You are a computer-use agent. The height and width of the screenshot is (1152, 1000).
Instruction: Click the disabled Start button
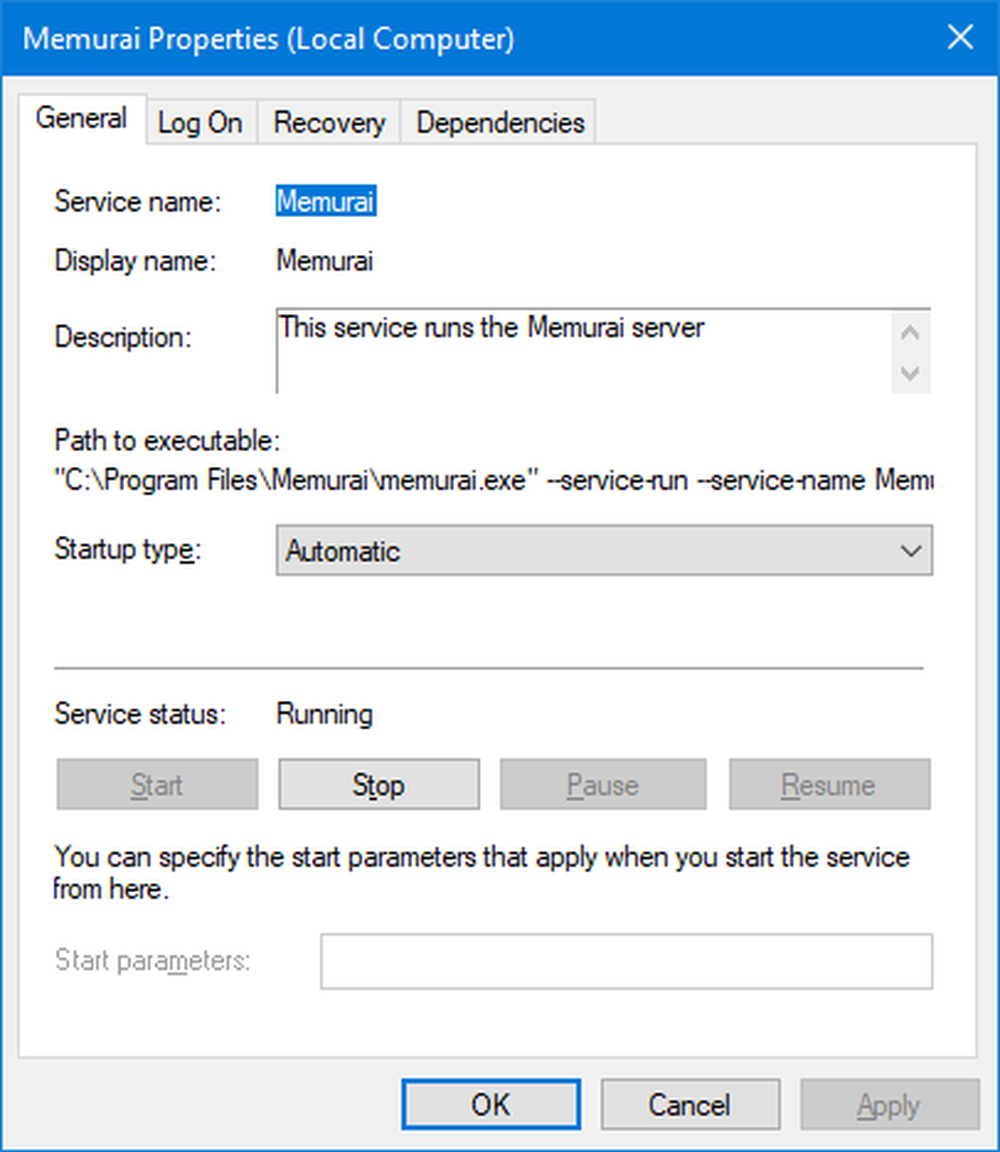157,784
